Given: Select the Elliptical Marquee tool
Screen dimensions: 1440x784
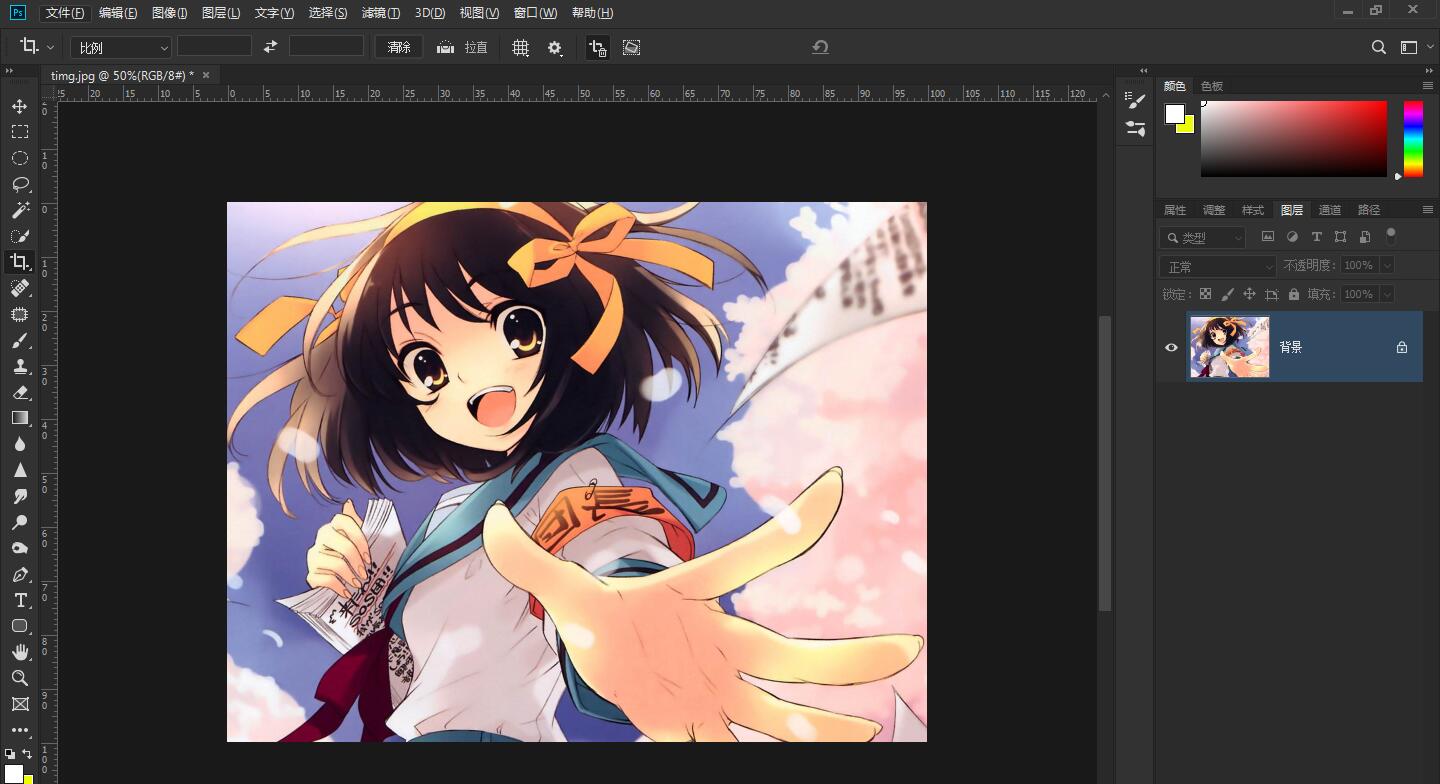Looking at the screenshot, I should pyautogui.click(x=19, y=158).
